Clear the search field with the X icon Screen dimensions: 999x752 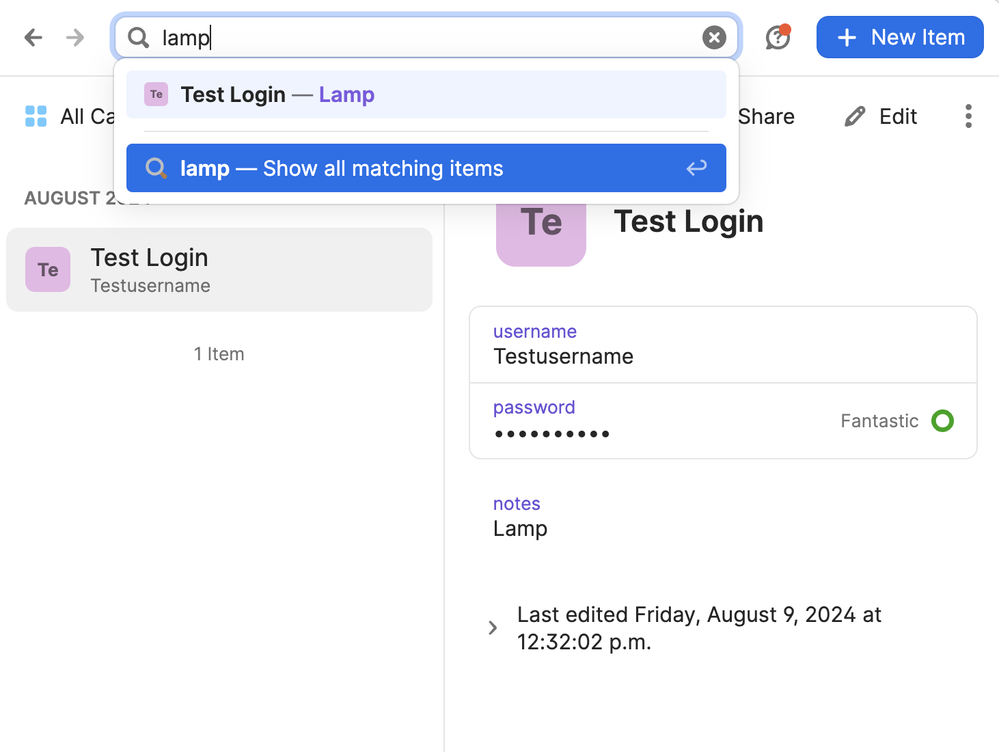714,38
